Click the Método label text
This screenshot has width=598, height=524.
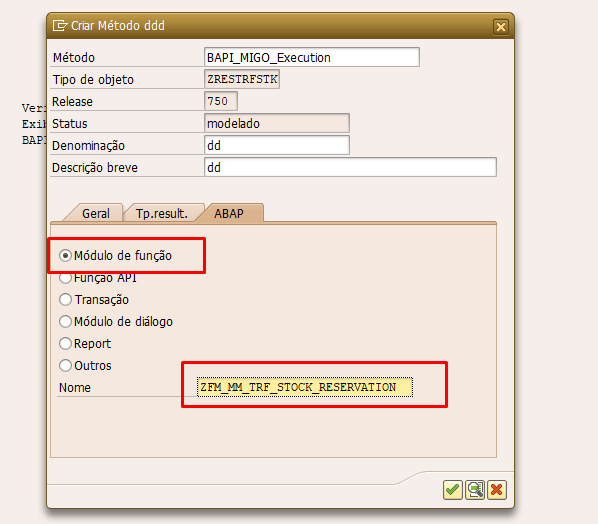coord(74,58)
